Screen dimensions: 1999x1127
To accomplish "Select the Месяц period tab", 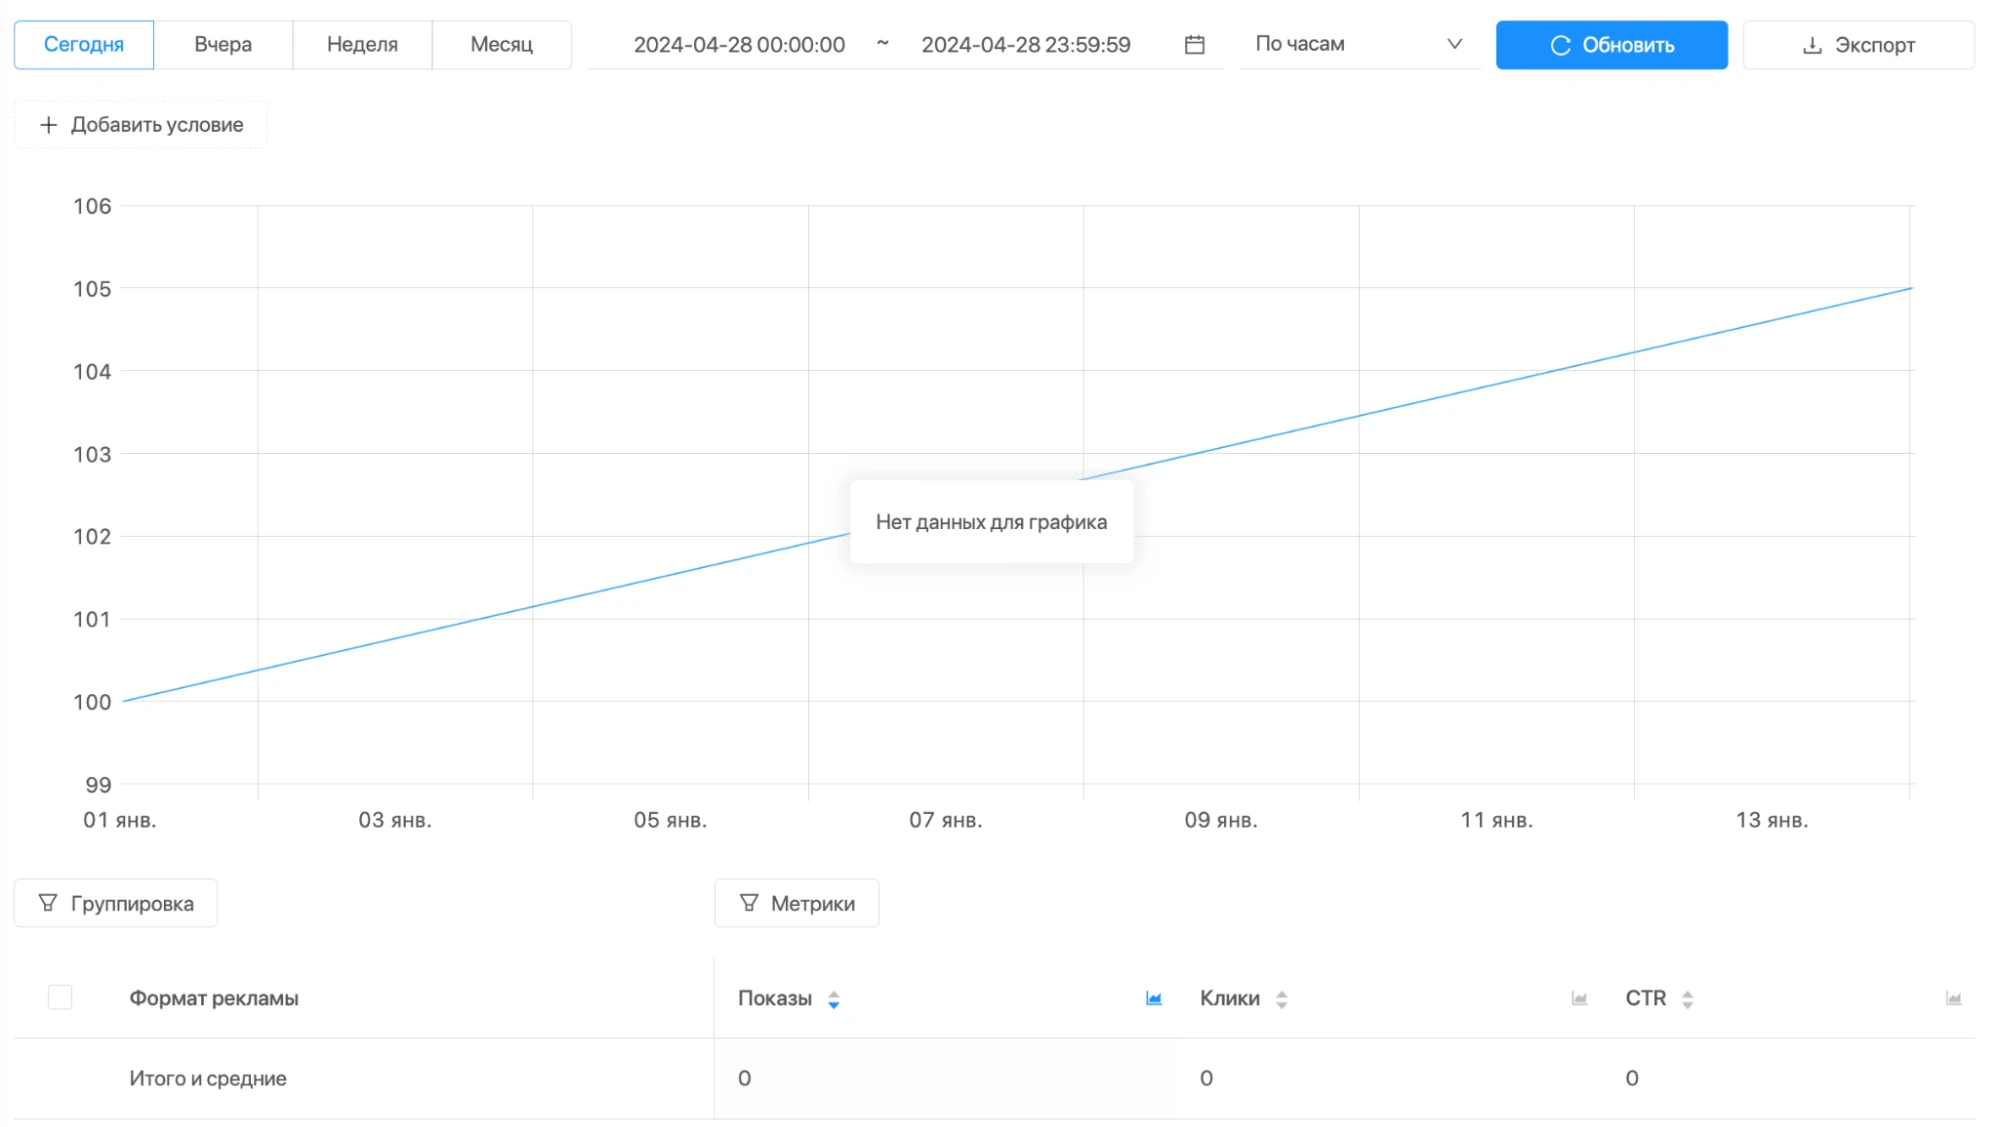I will pyautogui.click(x=502, y=45).
